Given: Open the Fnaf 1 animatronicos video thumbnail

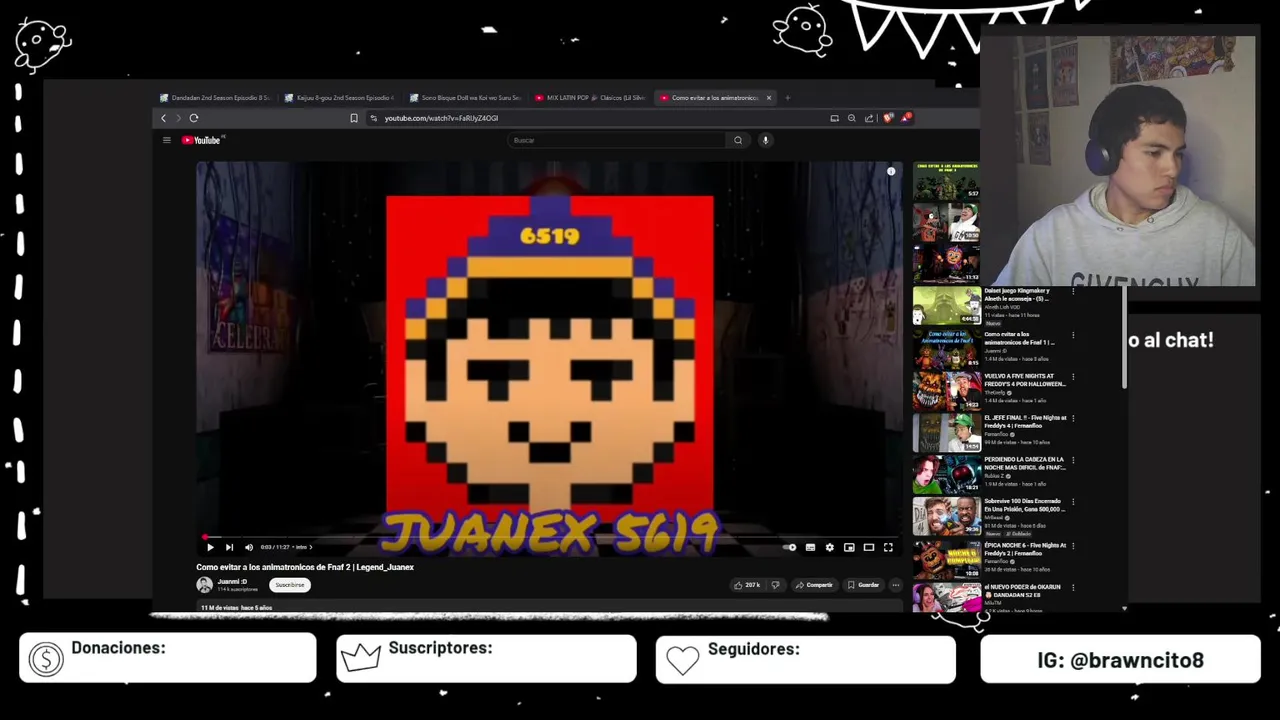Looking at the screenshot, I should [946, 349].
